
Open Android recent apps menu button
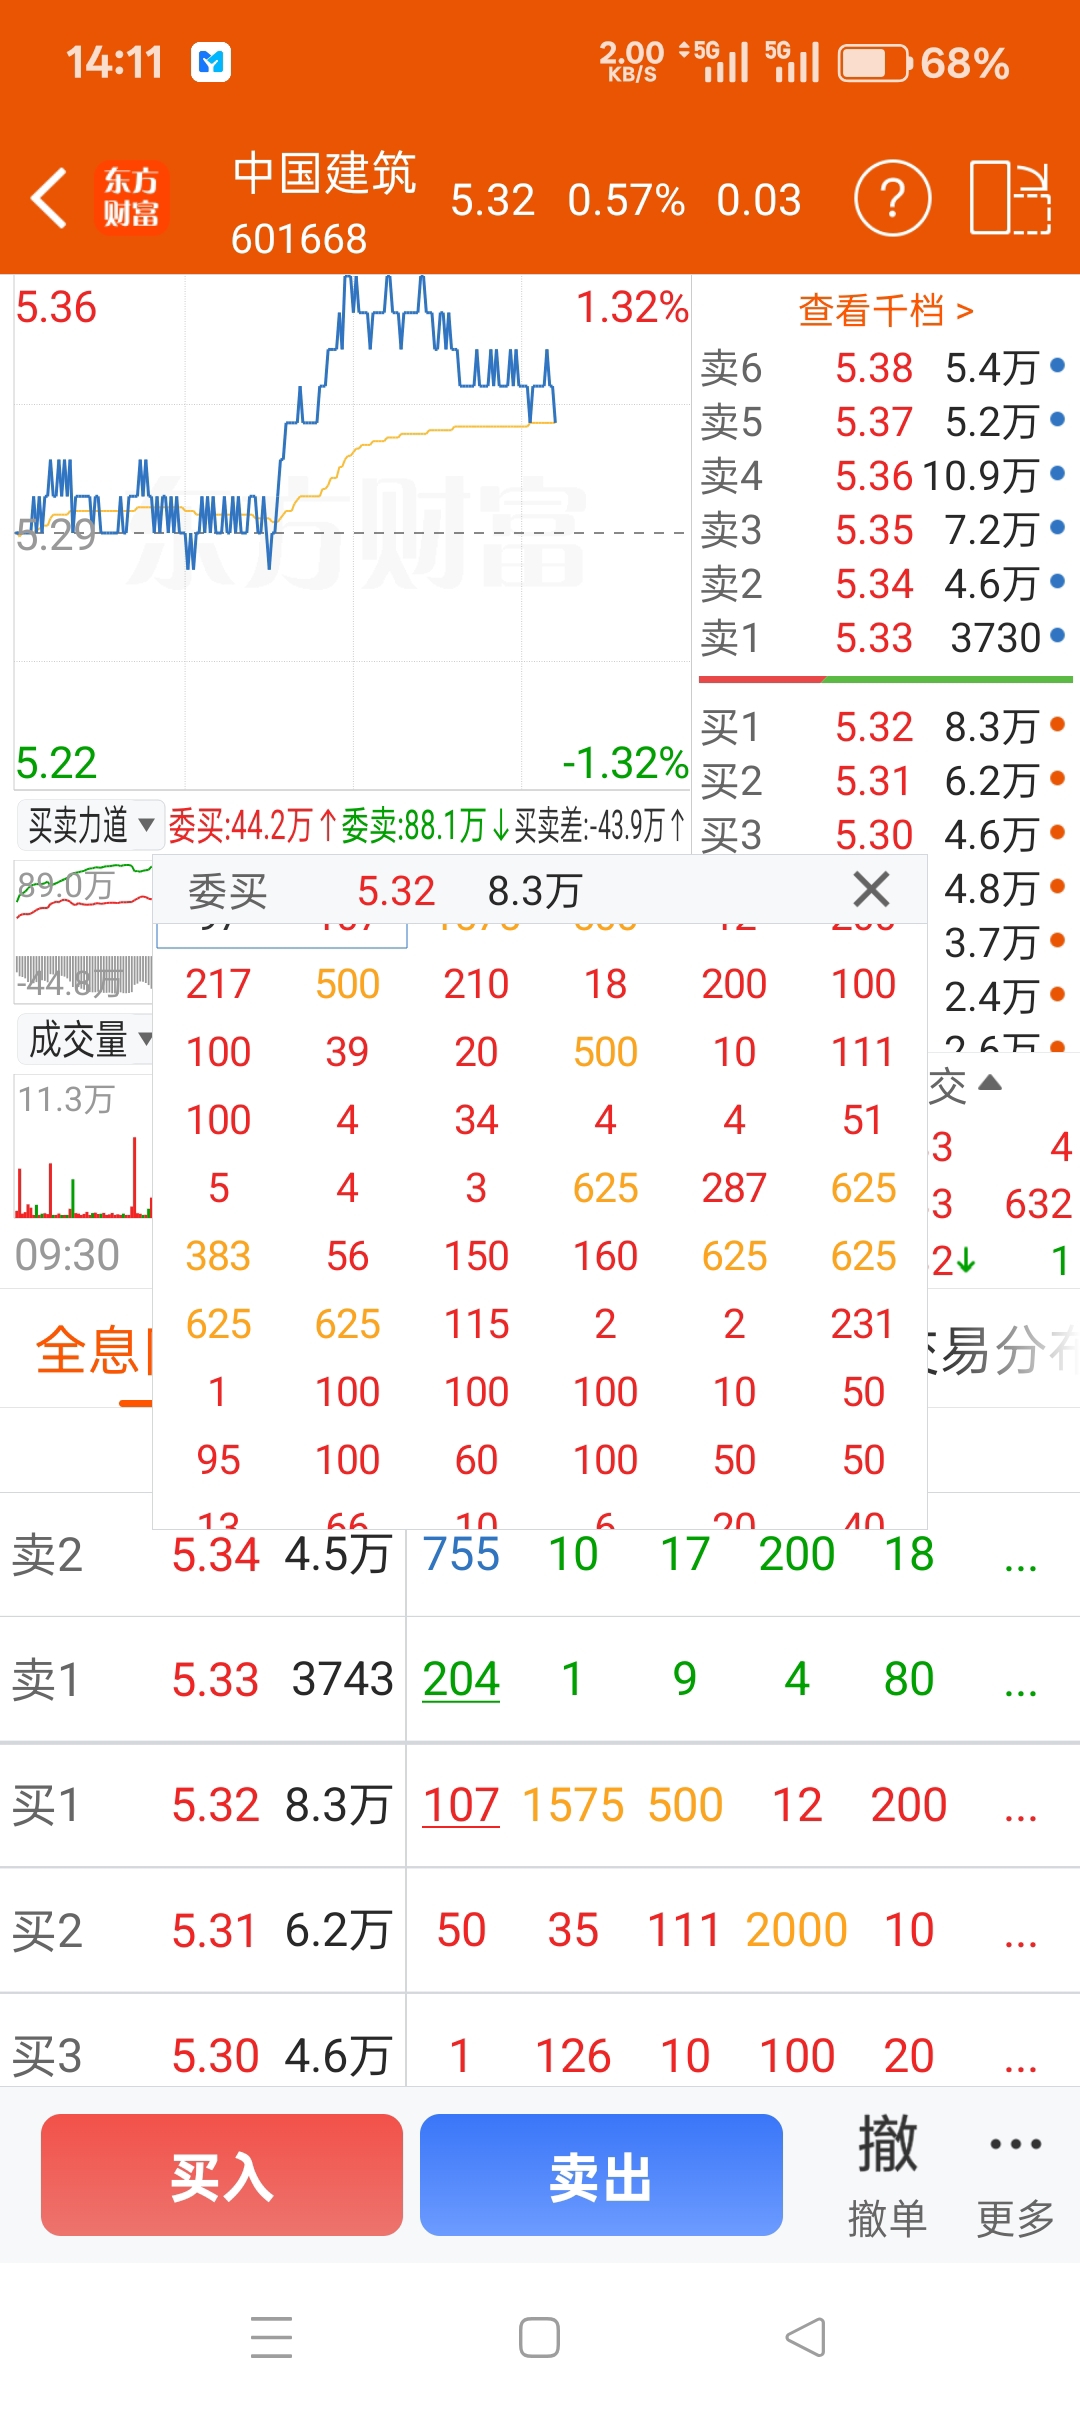pos(271,2337)
